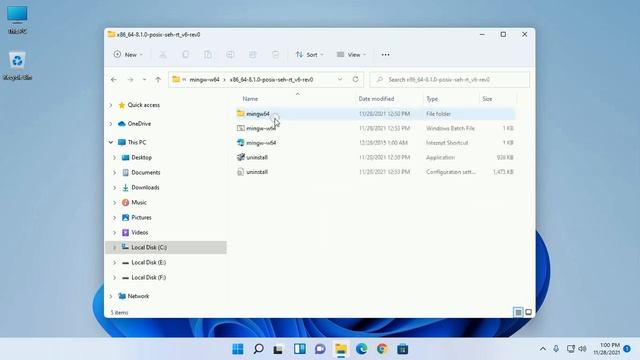640x360 pixels.
Task: Open the Sort dropdown
Action: pos(310,55)
